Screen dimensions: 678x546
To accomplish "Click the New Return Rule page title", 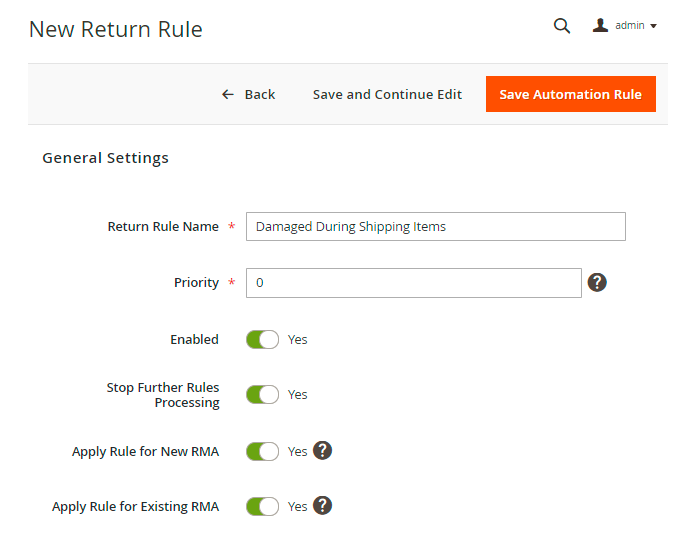I will tap(116, 29).
